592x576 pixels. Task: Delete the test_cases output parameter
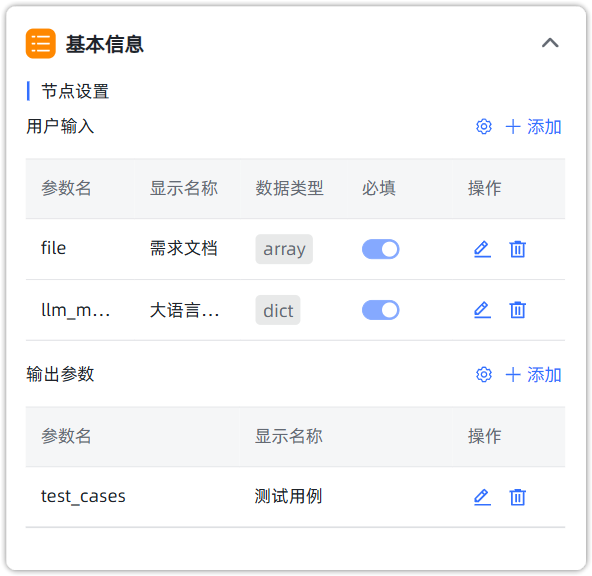(x=517, y=497)
